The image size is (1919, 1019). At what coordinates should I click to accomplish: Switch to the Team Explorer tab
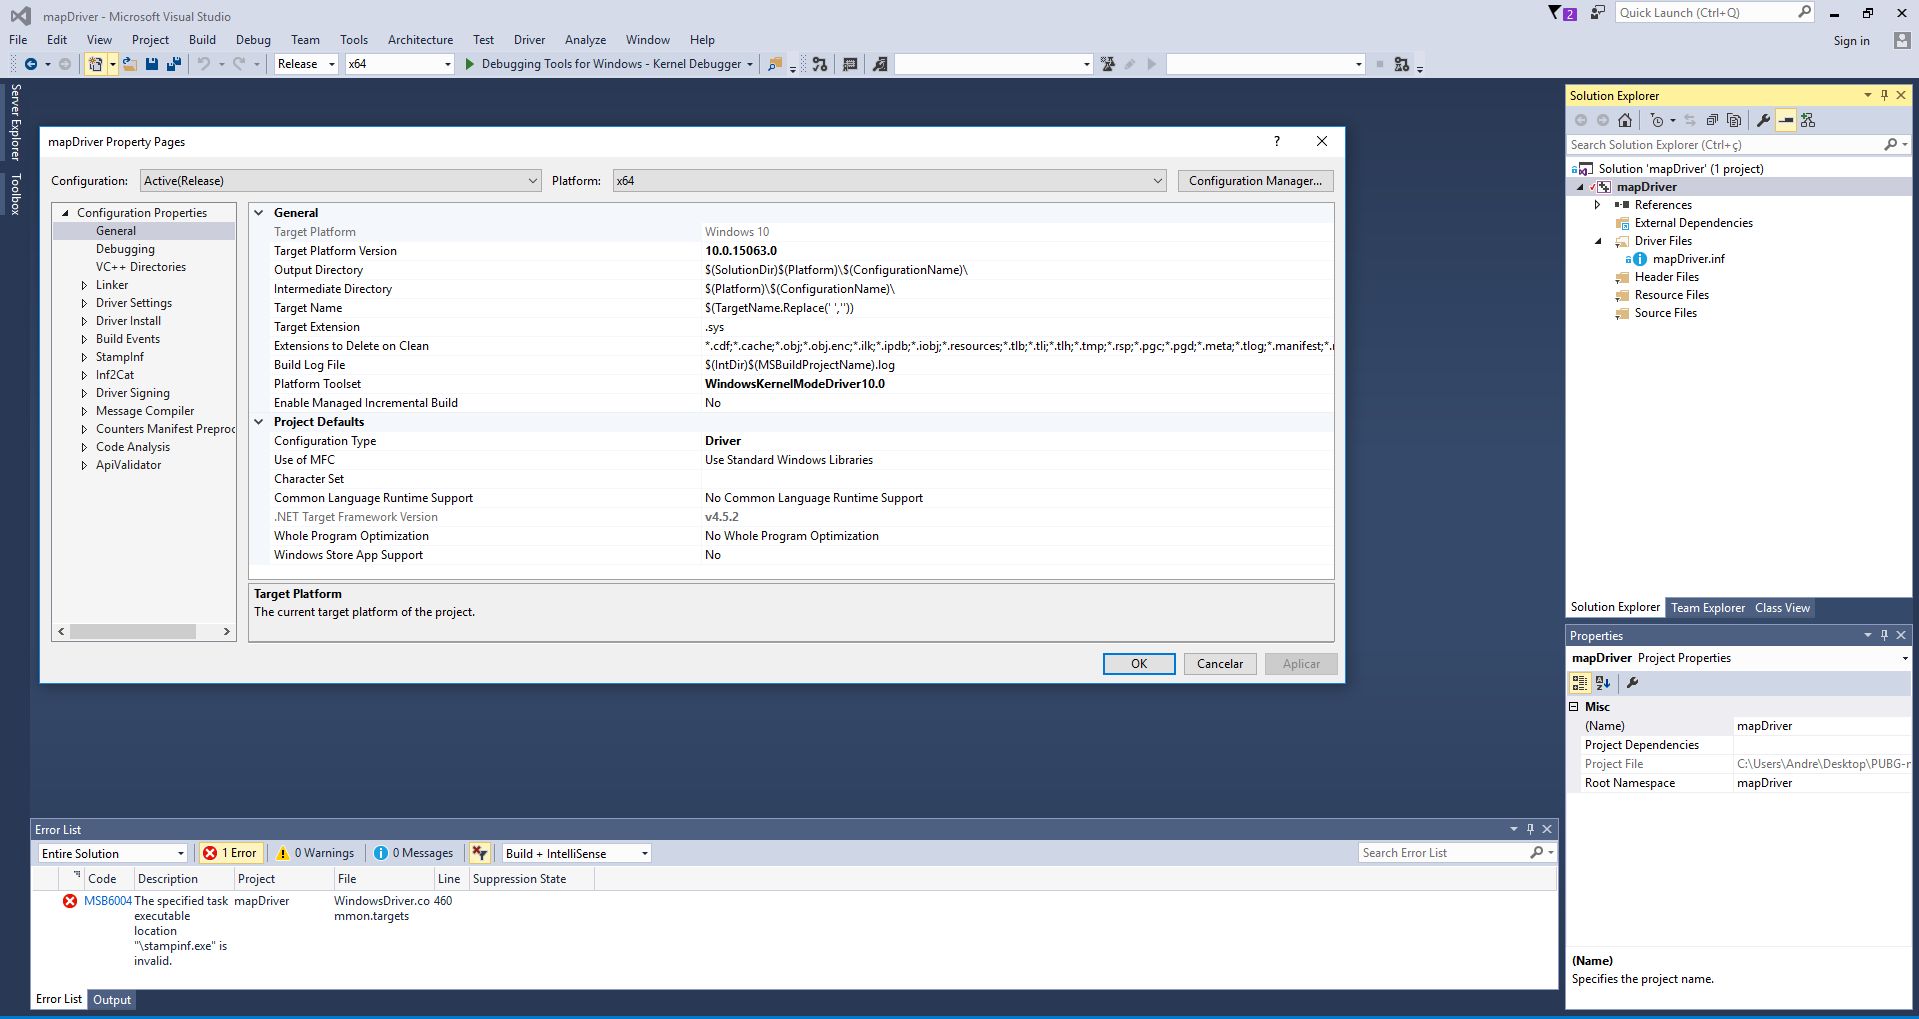(1707, 607)
